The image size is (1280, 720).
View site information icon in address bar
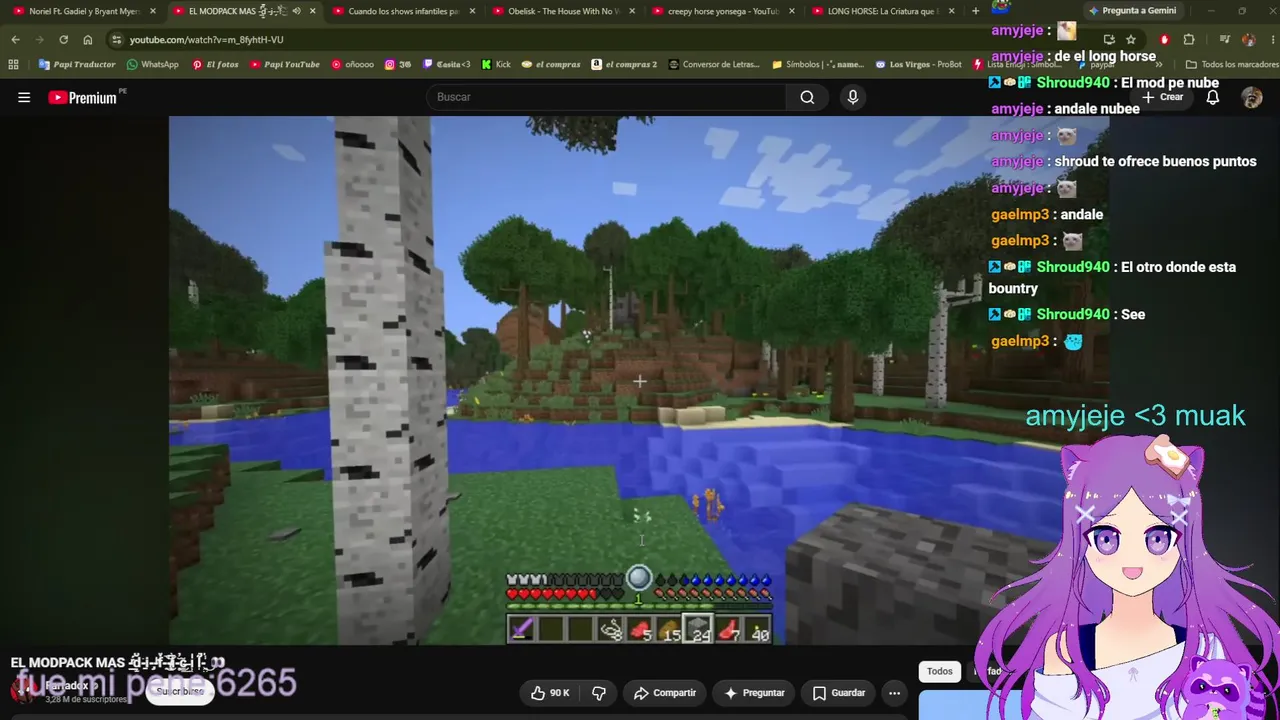pyautogui.click(x=117, y=40)
